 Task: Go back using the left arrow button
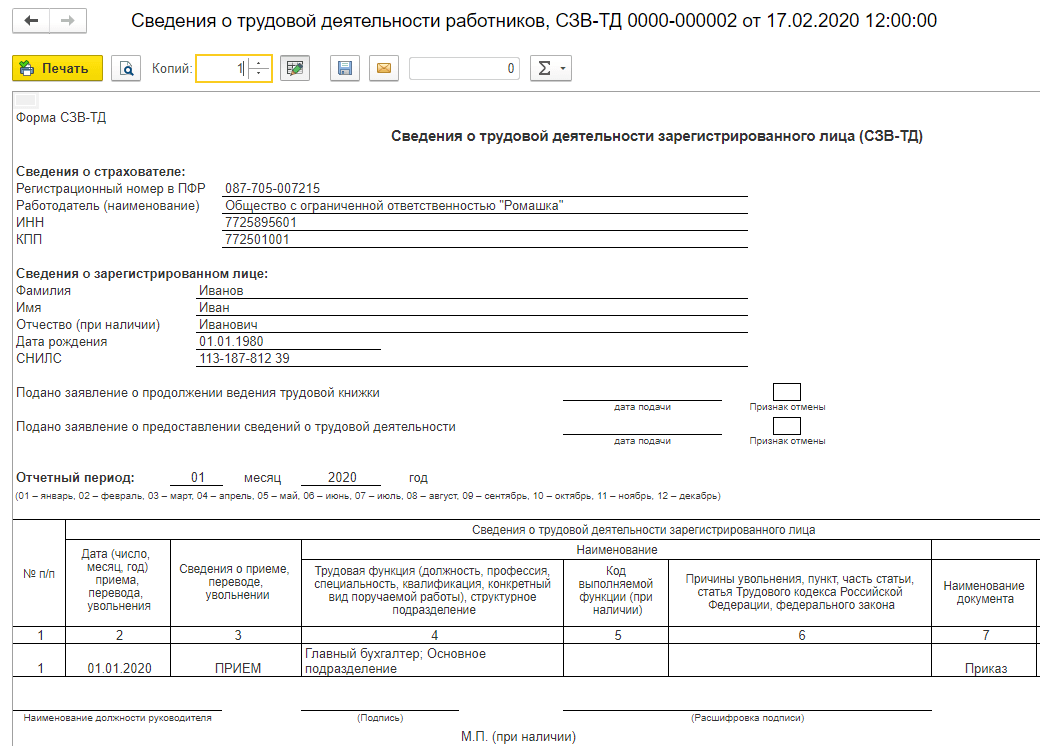click(x=31, y=21)
